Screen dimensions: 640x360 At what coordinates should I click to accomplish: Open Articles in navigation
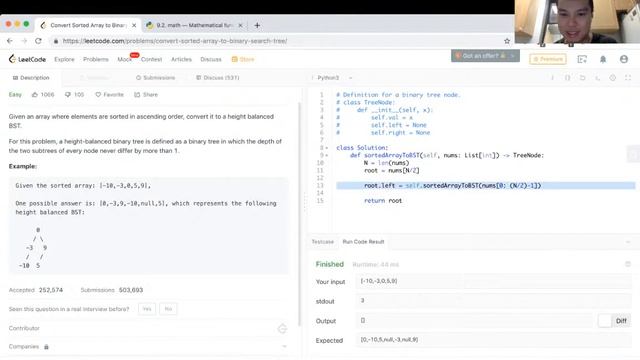181,59
